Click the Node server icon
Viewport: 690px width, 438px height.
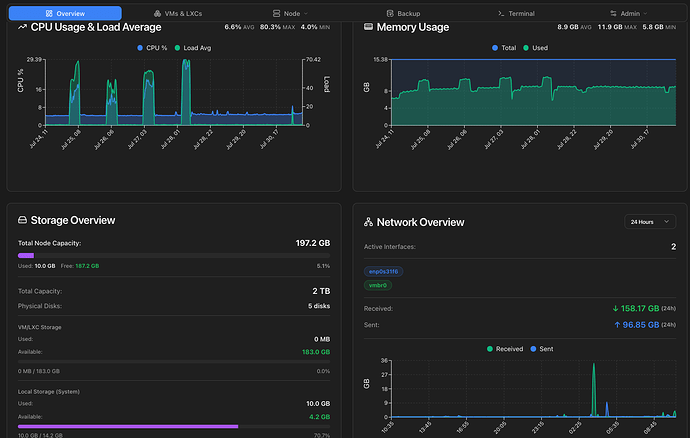pos(276,14)
